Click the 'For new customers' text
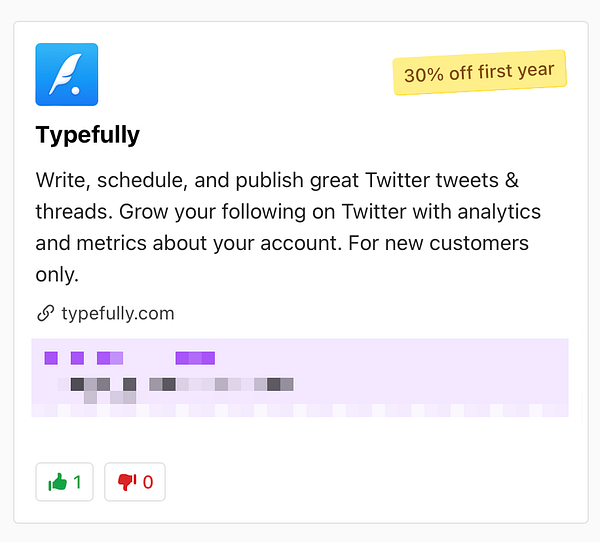The height and width of the screenshot is (542, 600). pyautogui.click(x=439, y=243)
